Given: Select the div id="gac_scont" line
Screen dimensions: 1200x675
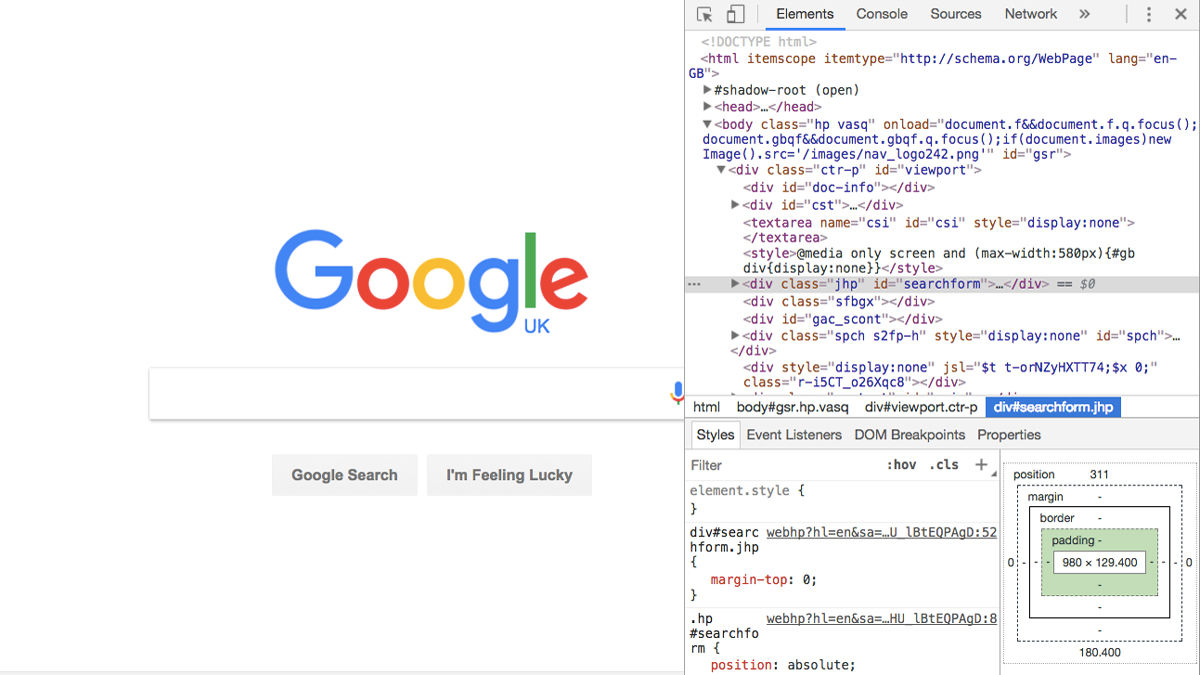Looking at the screenshot, I should [x=842, y=319].
